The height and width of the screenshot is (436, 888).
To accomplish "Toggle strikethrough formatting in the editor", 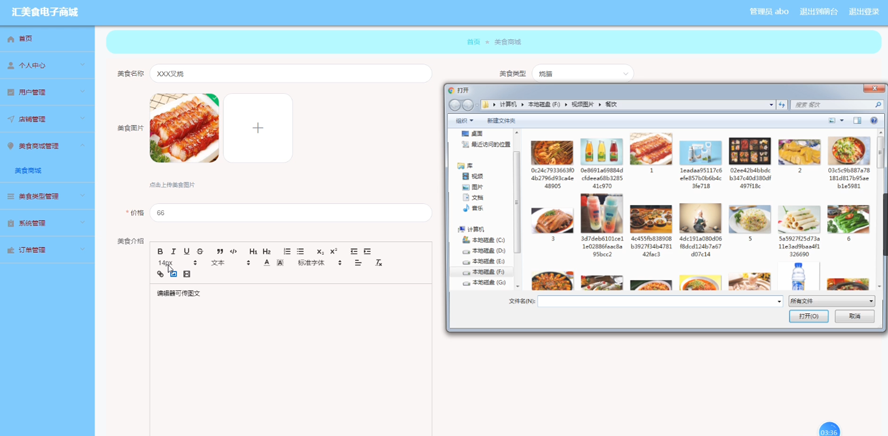I will tap(200, 251).
